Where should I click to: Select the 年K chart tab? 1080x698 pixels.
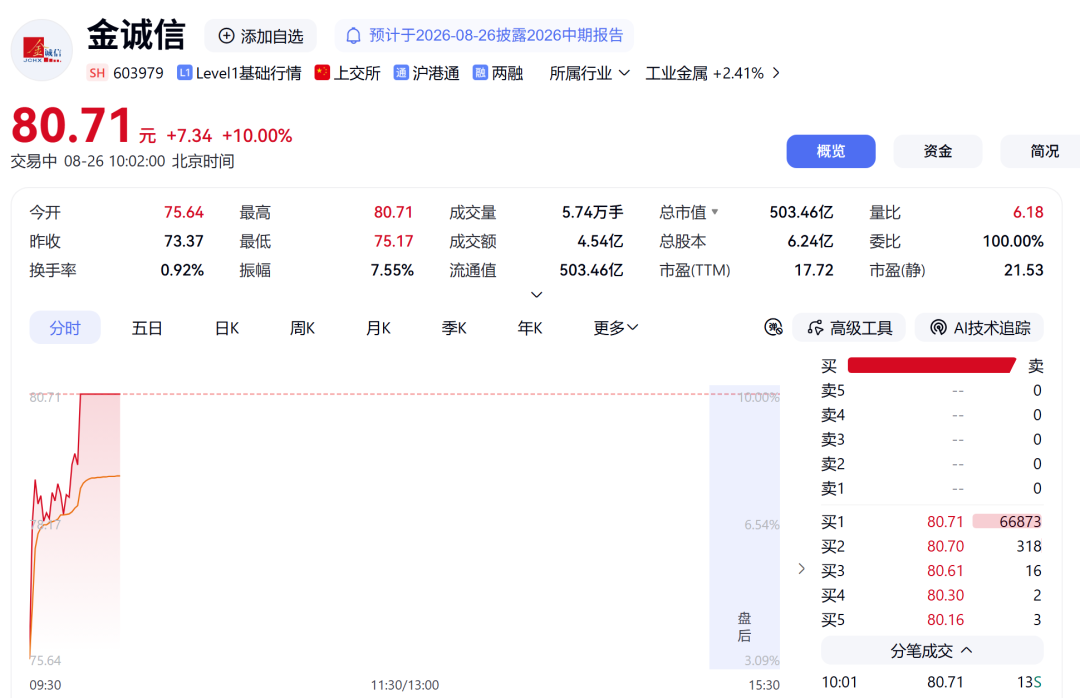tap(530, 328)
